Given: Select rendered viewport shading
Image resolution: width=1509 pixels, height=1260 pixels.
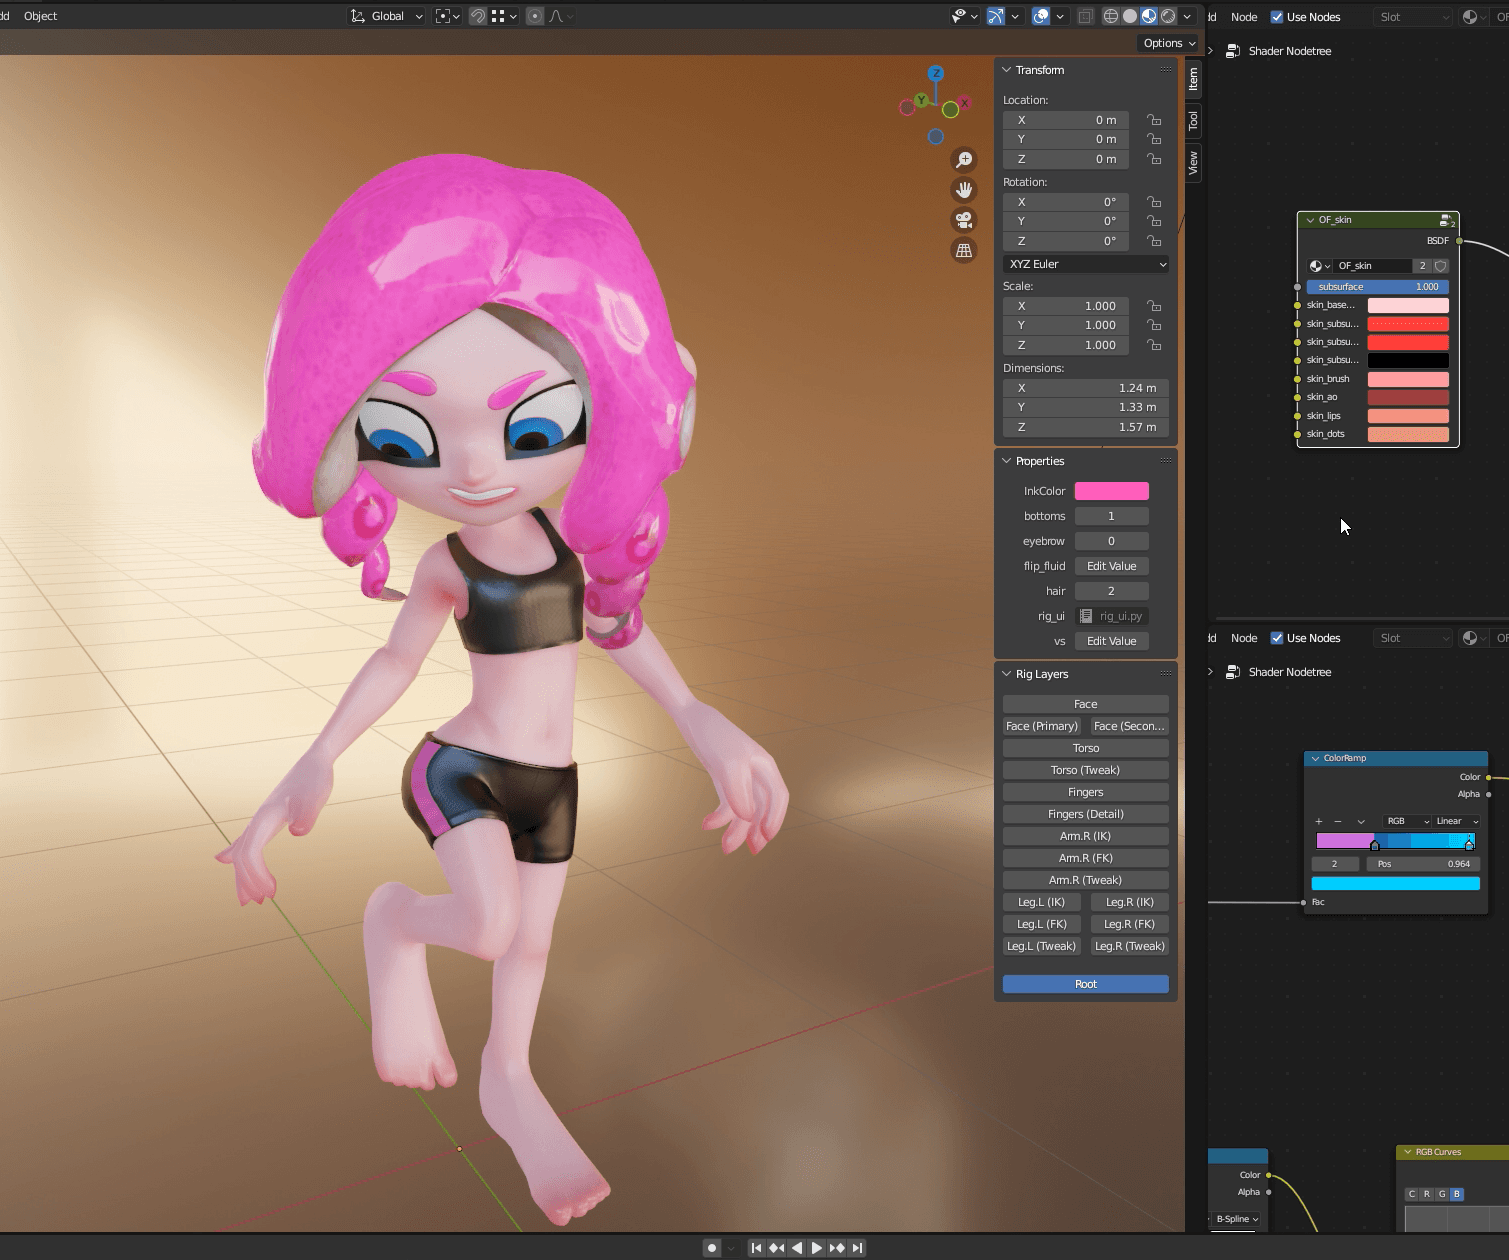Looking at the screenshot, I should [x=1168, y=16].
